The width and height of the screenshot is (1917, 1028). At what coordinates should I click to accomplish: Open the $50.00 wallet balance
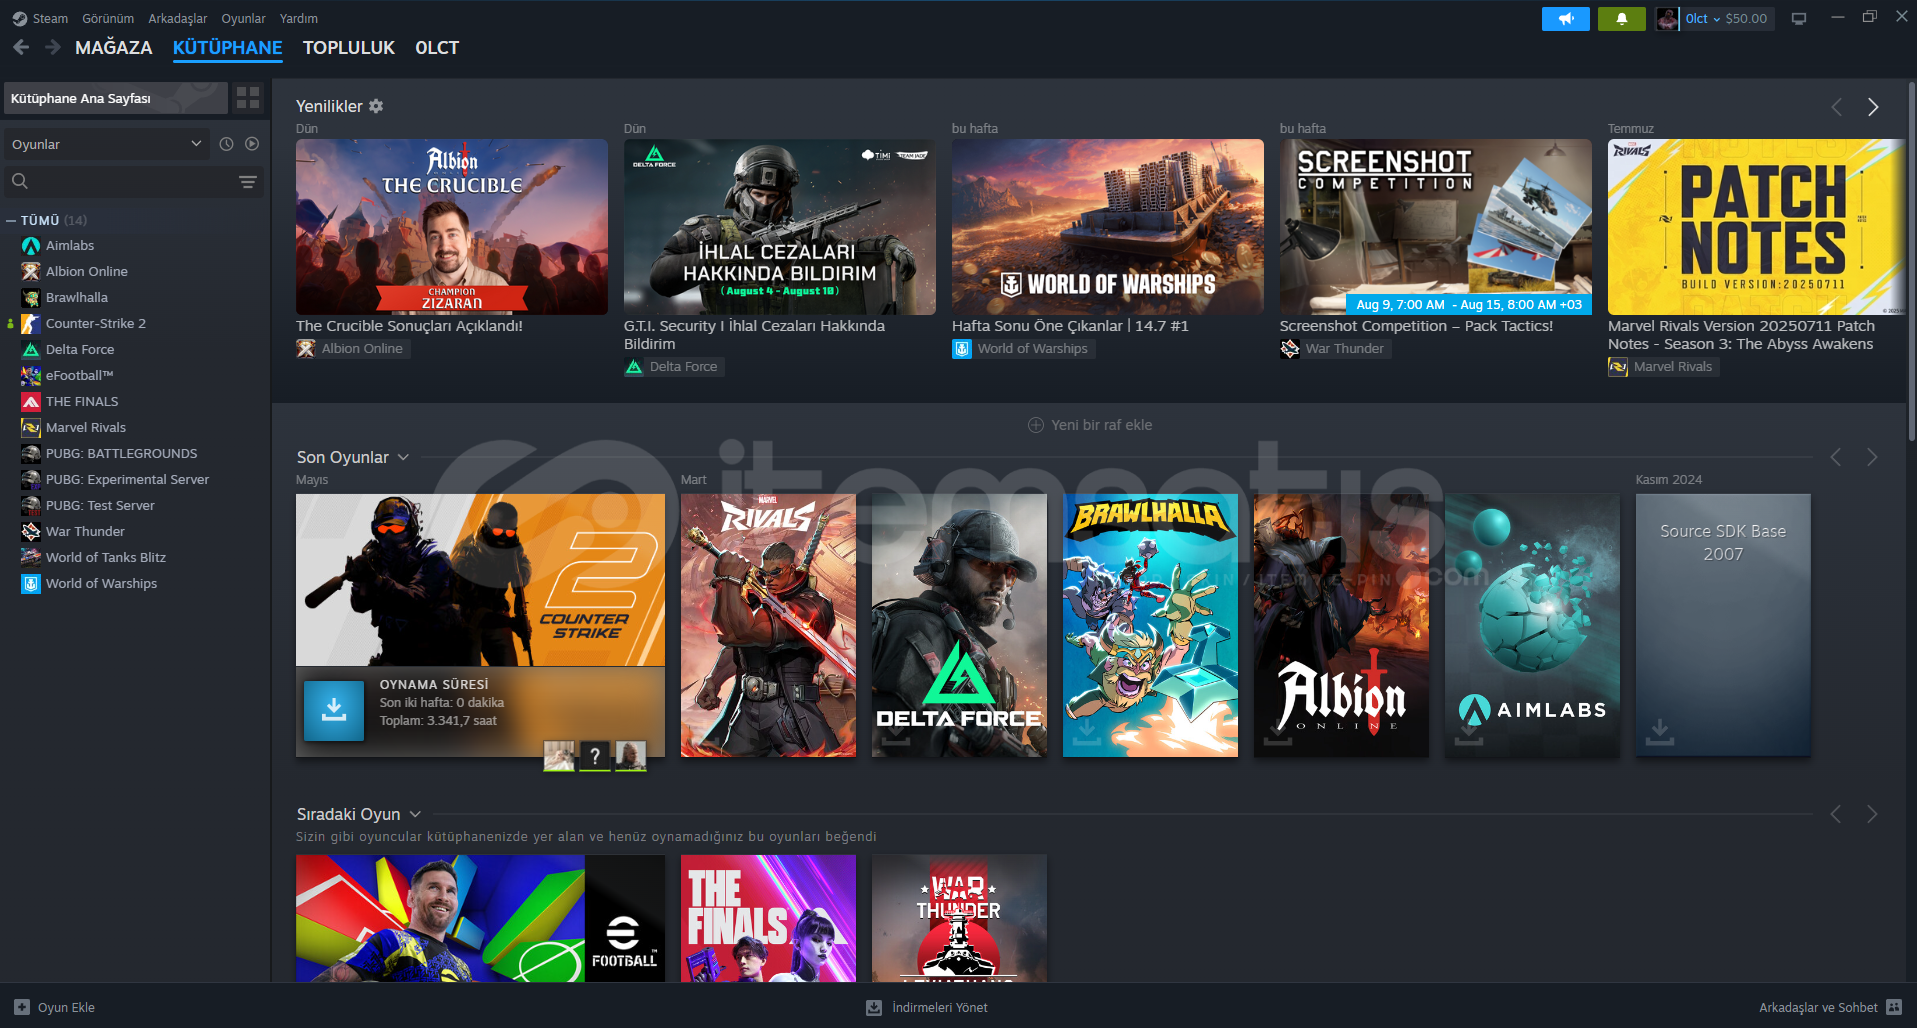click(1746, 18)
